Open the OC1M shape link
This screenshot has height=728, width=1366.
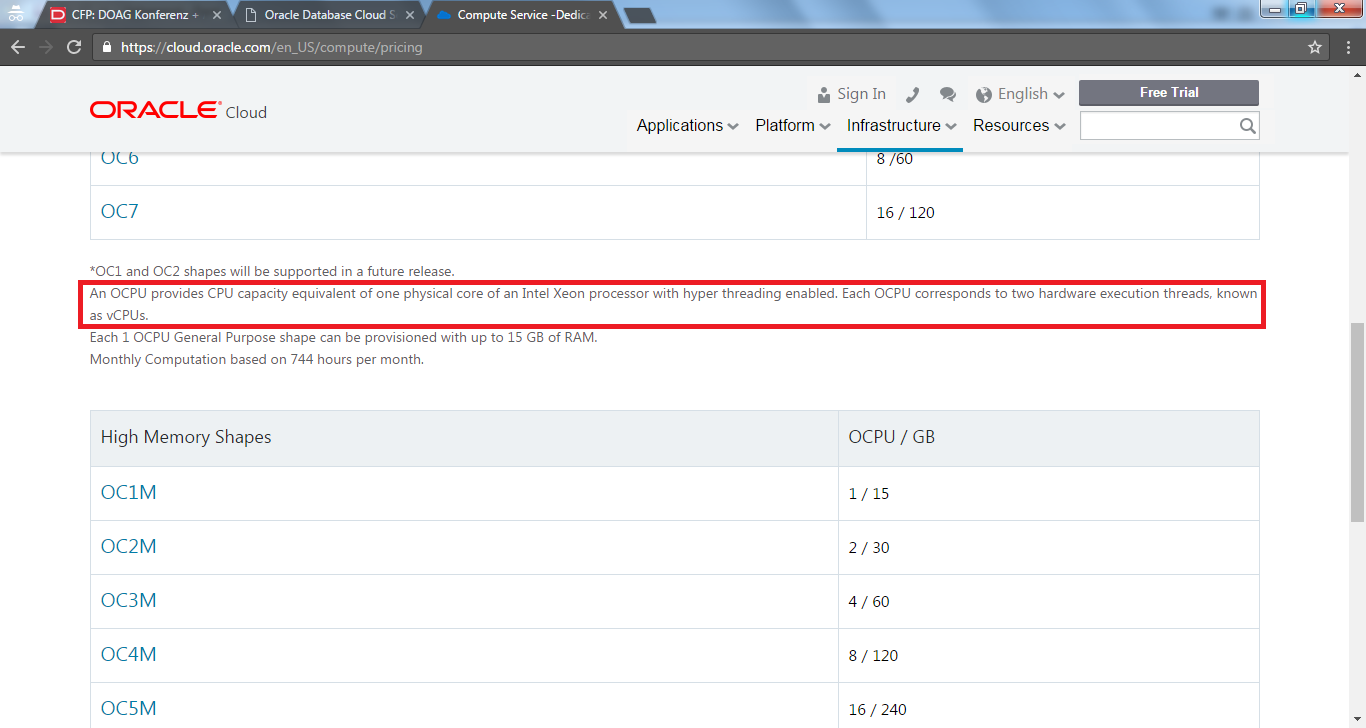[x=128, y=492]
